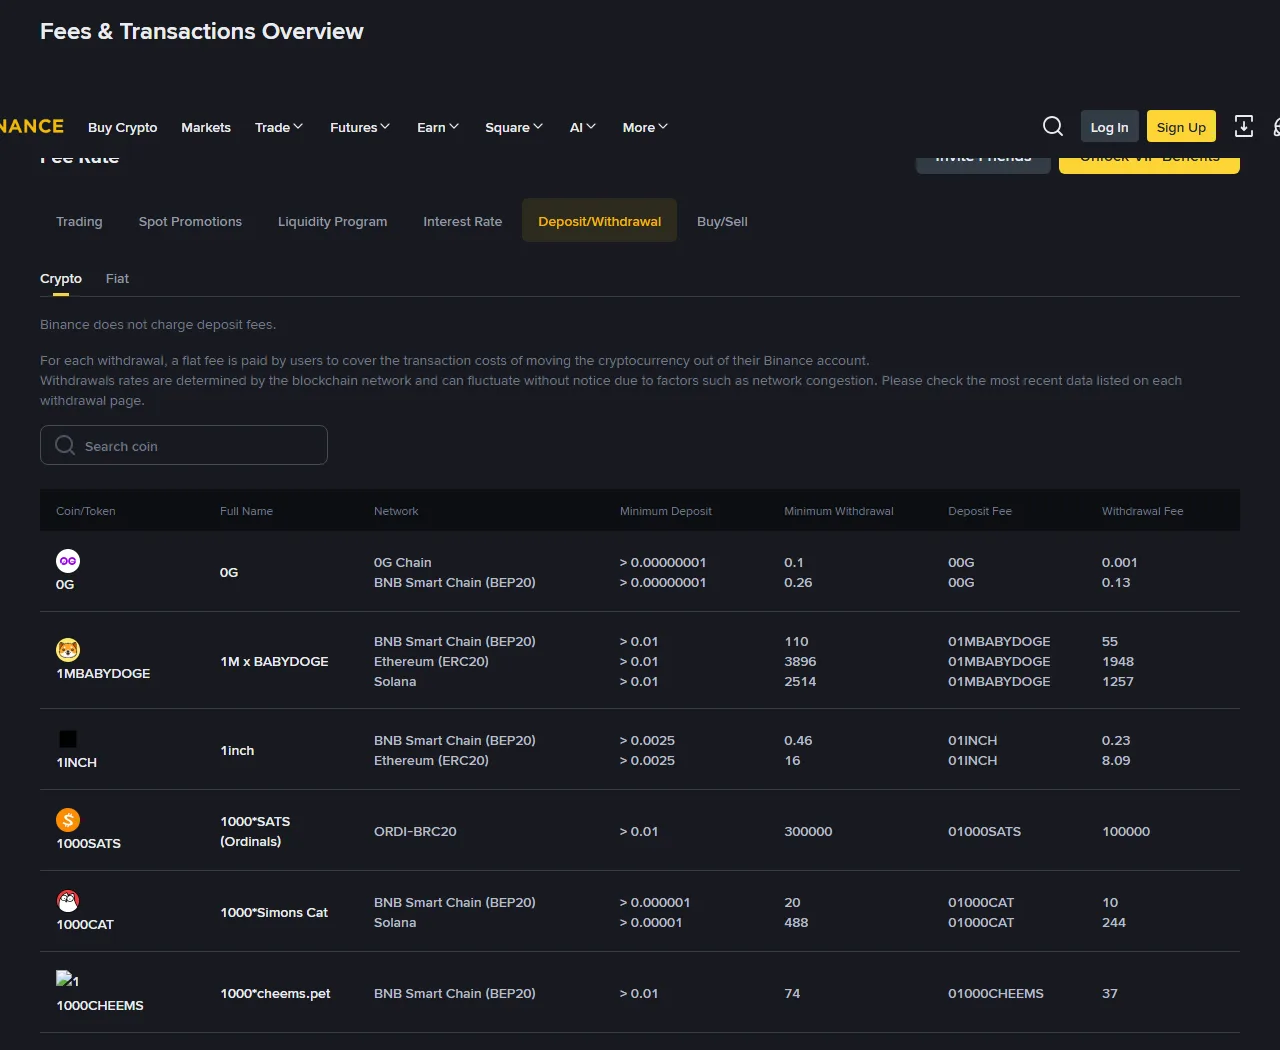
Task: Click the 1INCH coin logo
Action: point(68,739)
